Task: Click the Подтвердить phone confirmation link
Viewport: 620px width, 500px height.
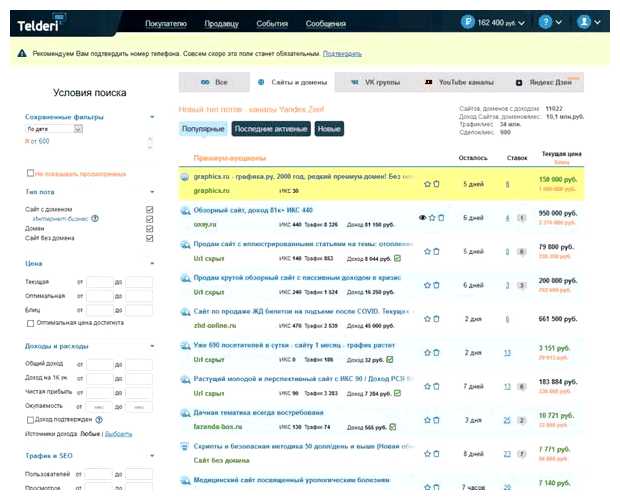Action: [341, 54]
